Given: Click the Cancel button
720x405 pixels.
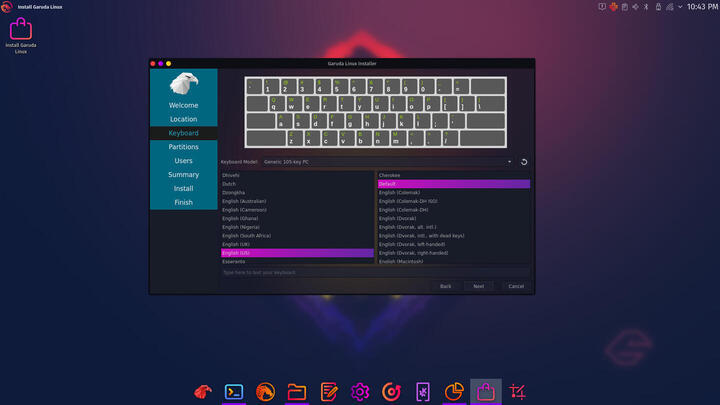Looking at the screenshot, I should pos(516,286).
